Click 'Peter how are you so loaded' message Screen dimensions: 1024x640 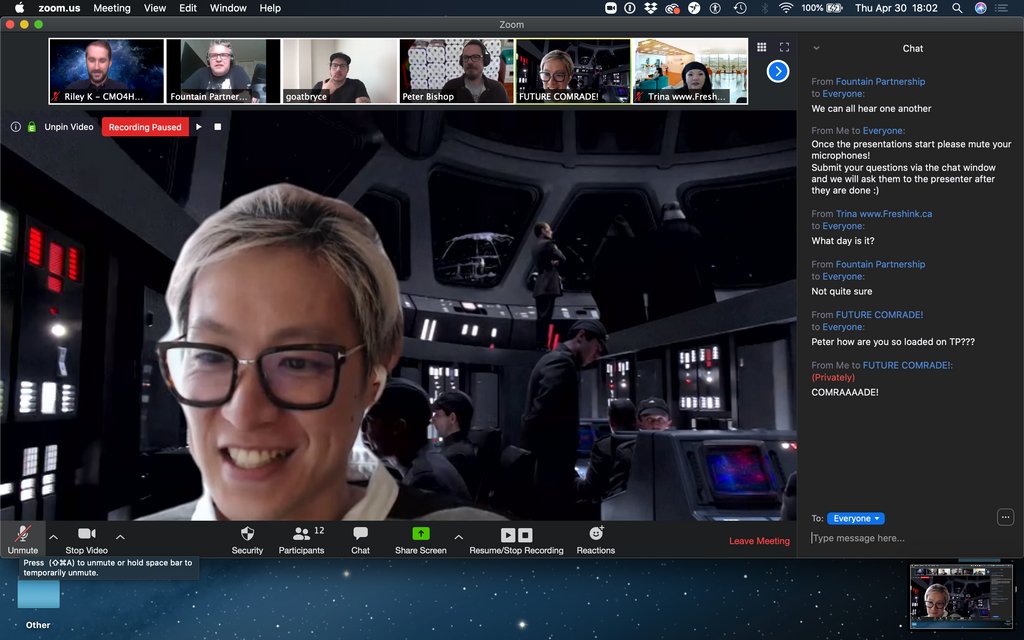coord(893,342)
